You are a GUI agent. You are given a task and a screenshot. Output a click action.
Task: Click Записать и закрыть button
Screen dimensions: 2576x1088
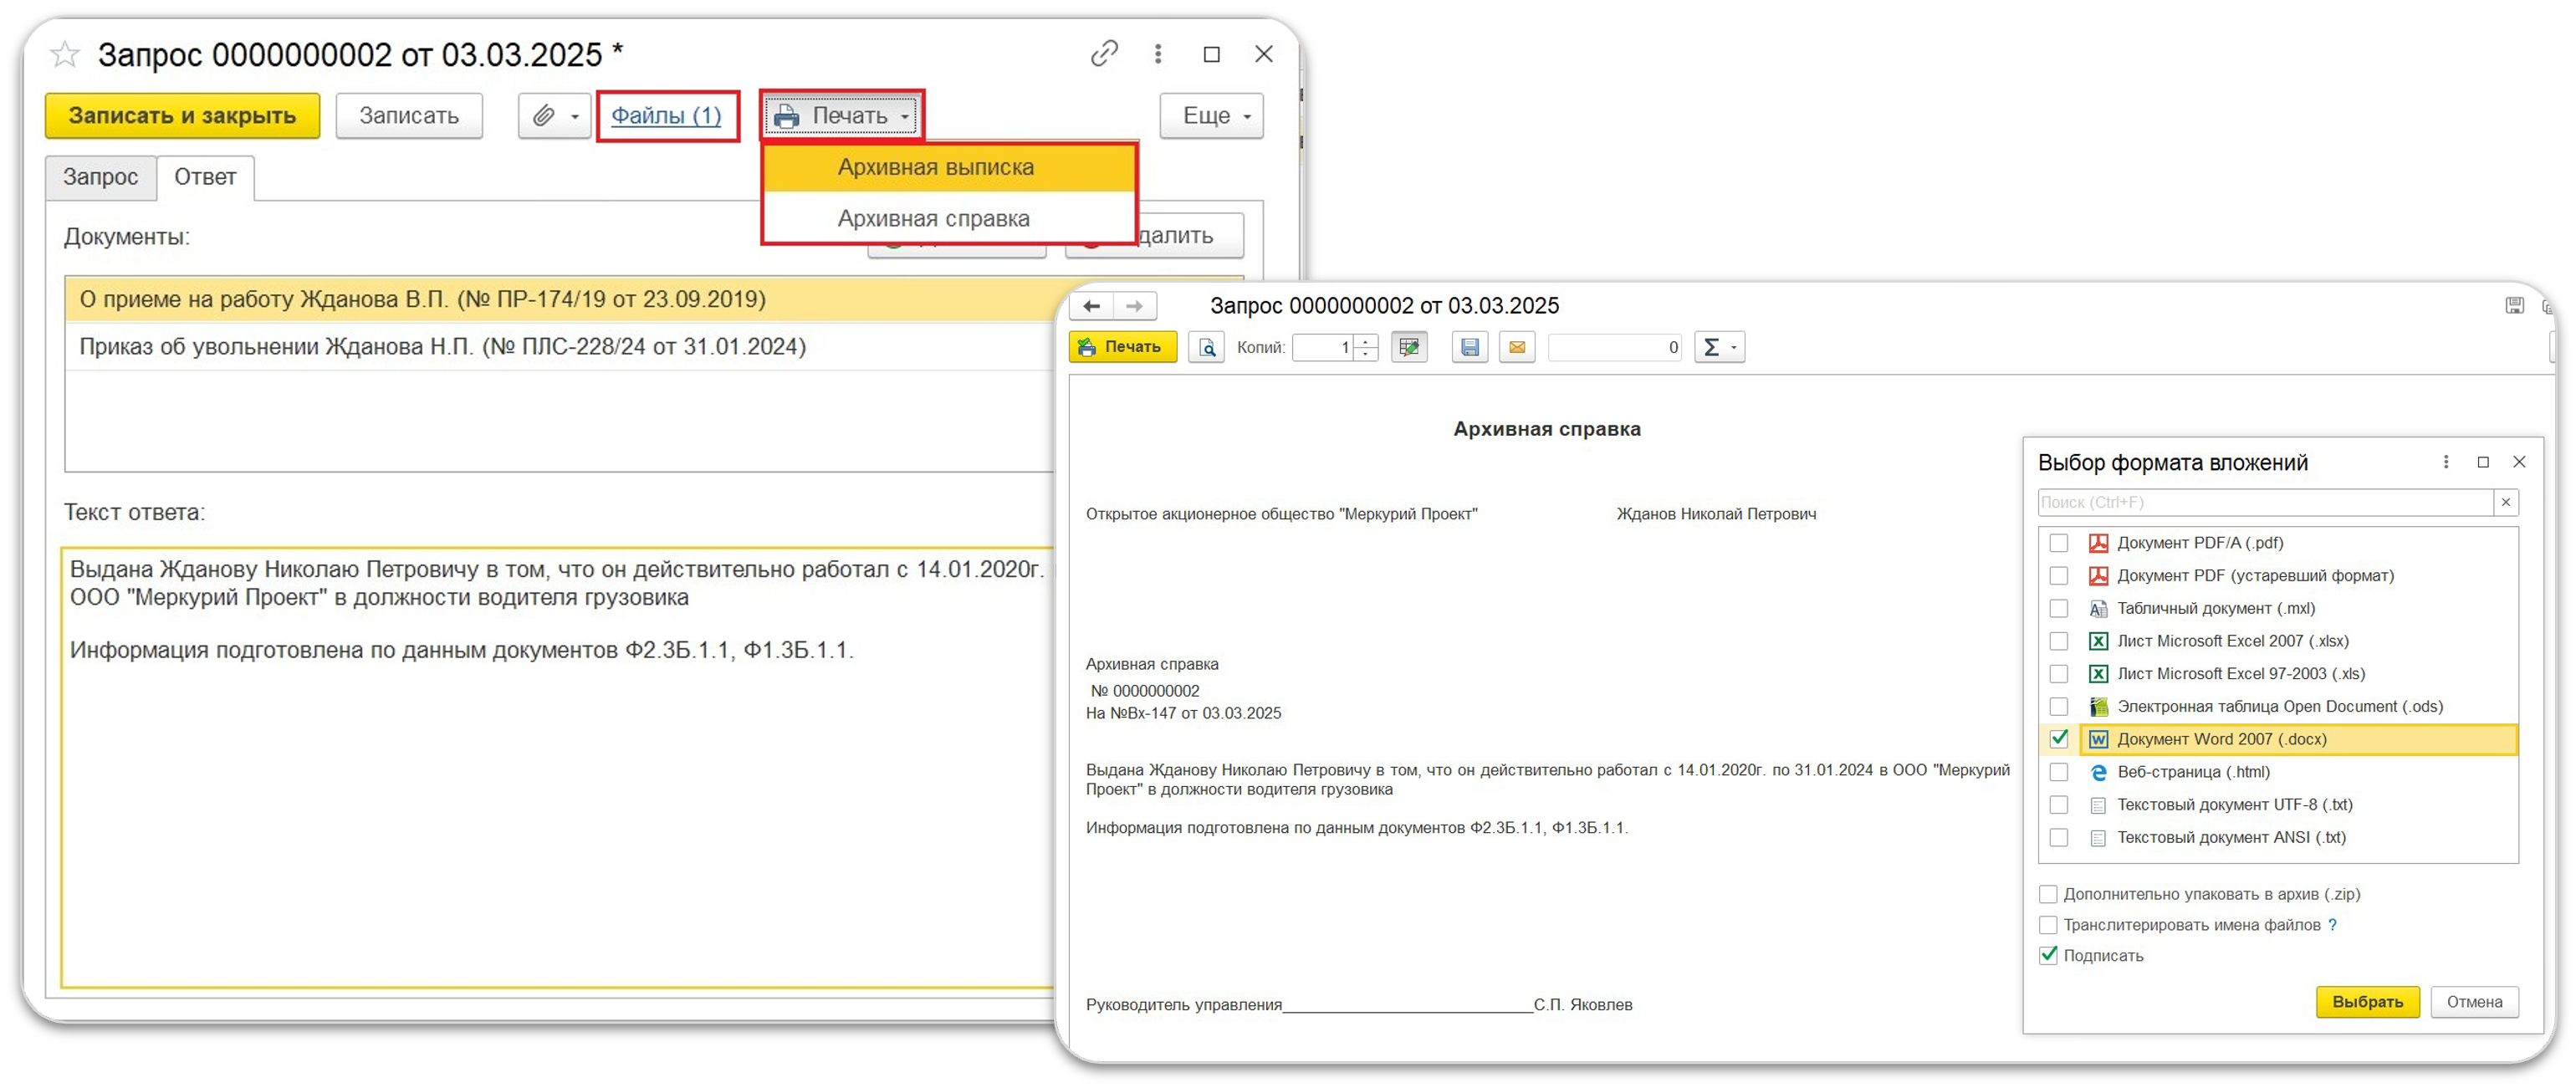pyautogui.click(x=182, y=116)
